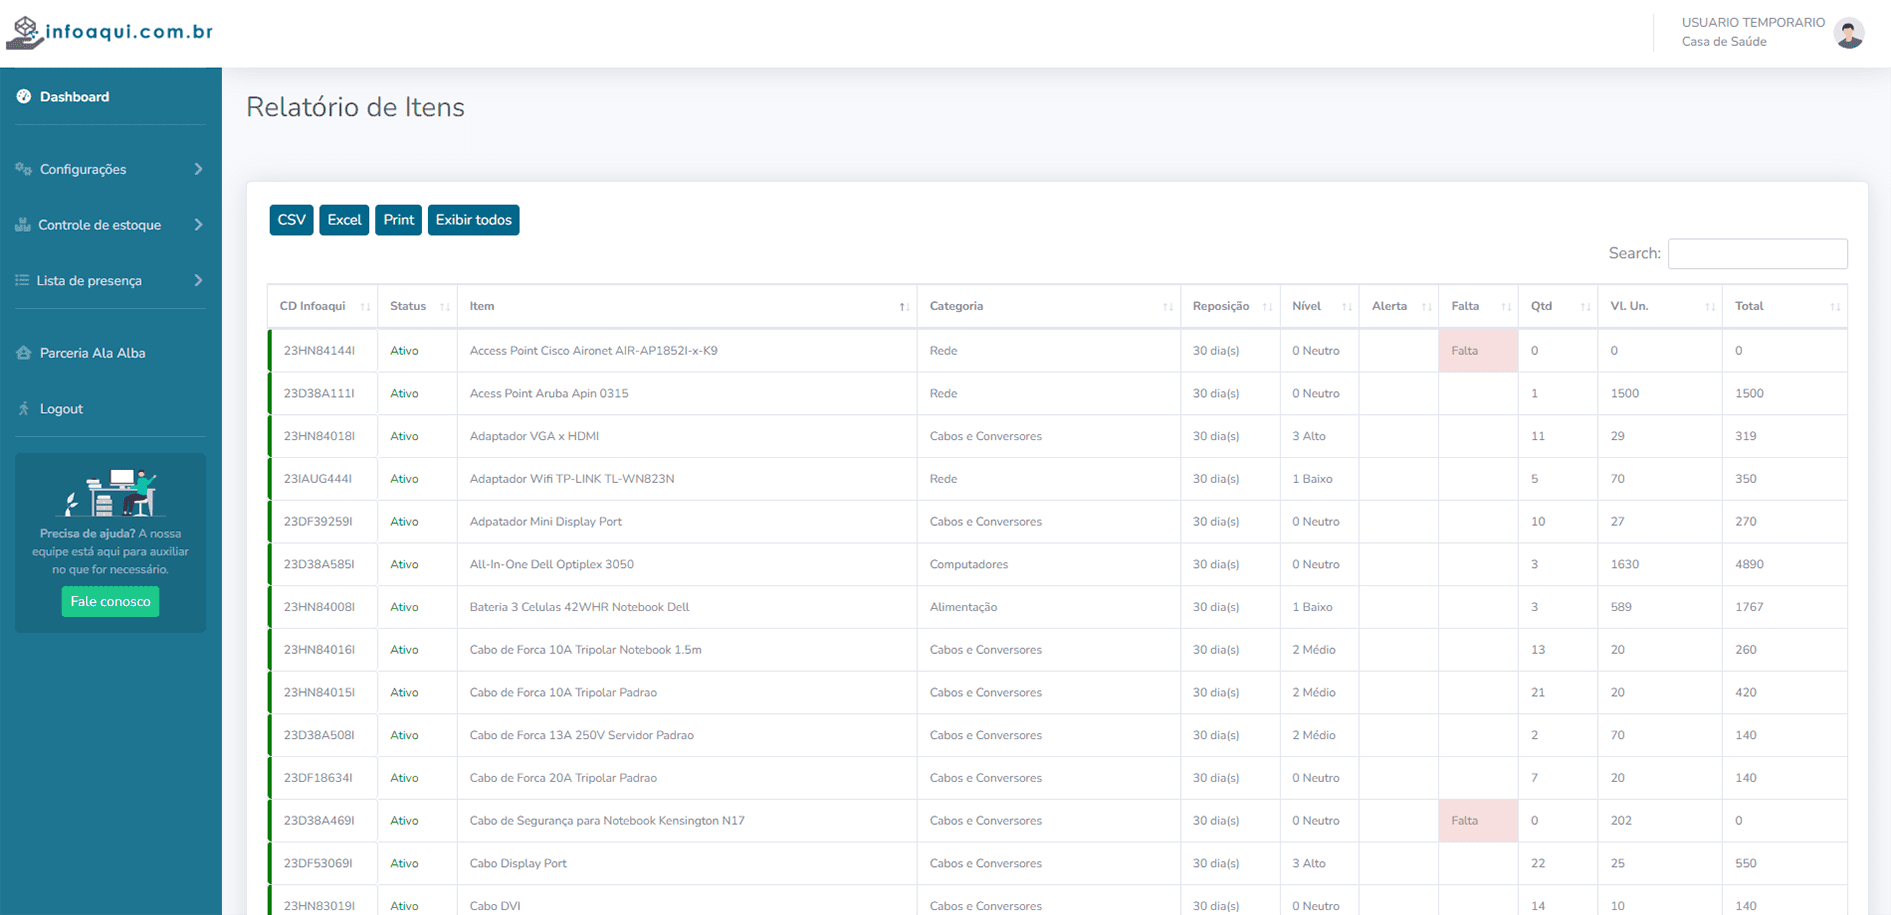
Task: Expand Controle de estoque chevron
Action: (x=198, y=225)
